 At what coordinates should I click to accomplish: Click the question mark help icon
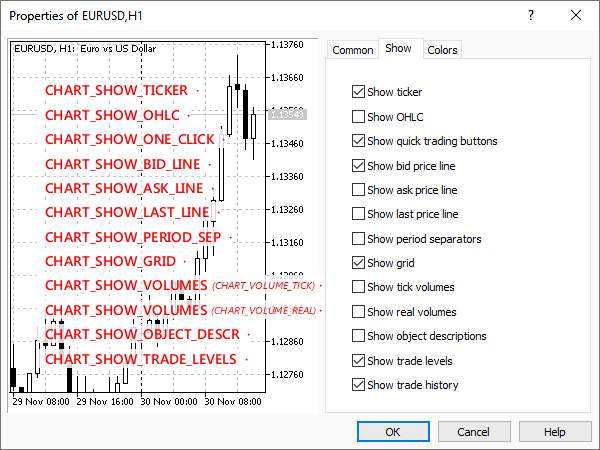tap(531, 15)
